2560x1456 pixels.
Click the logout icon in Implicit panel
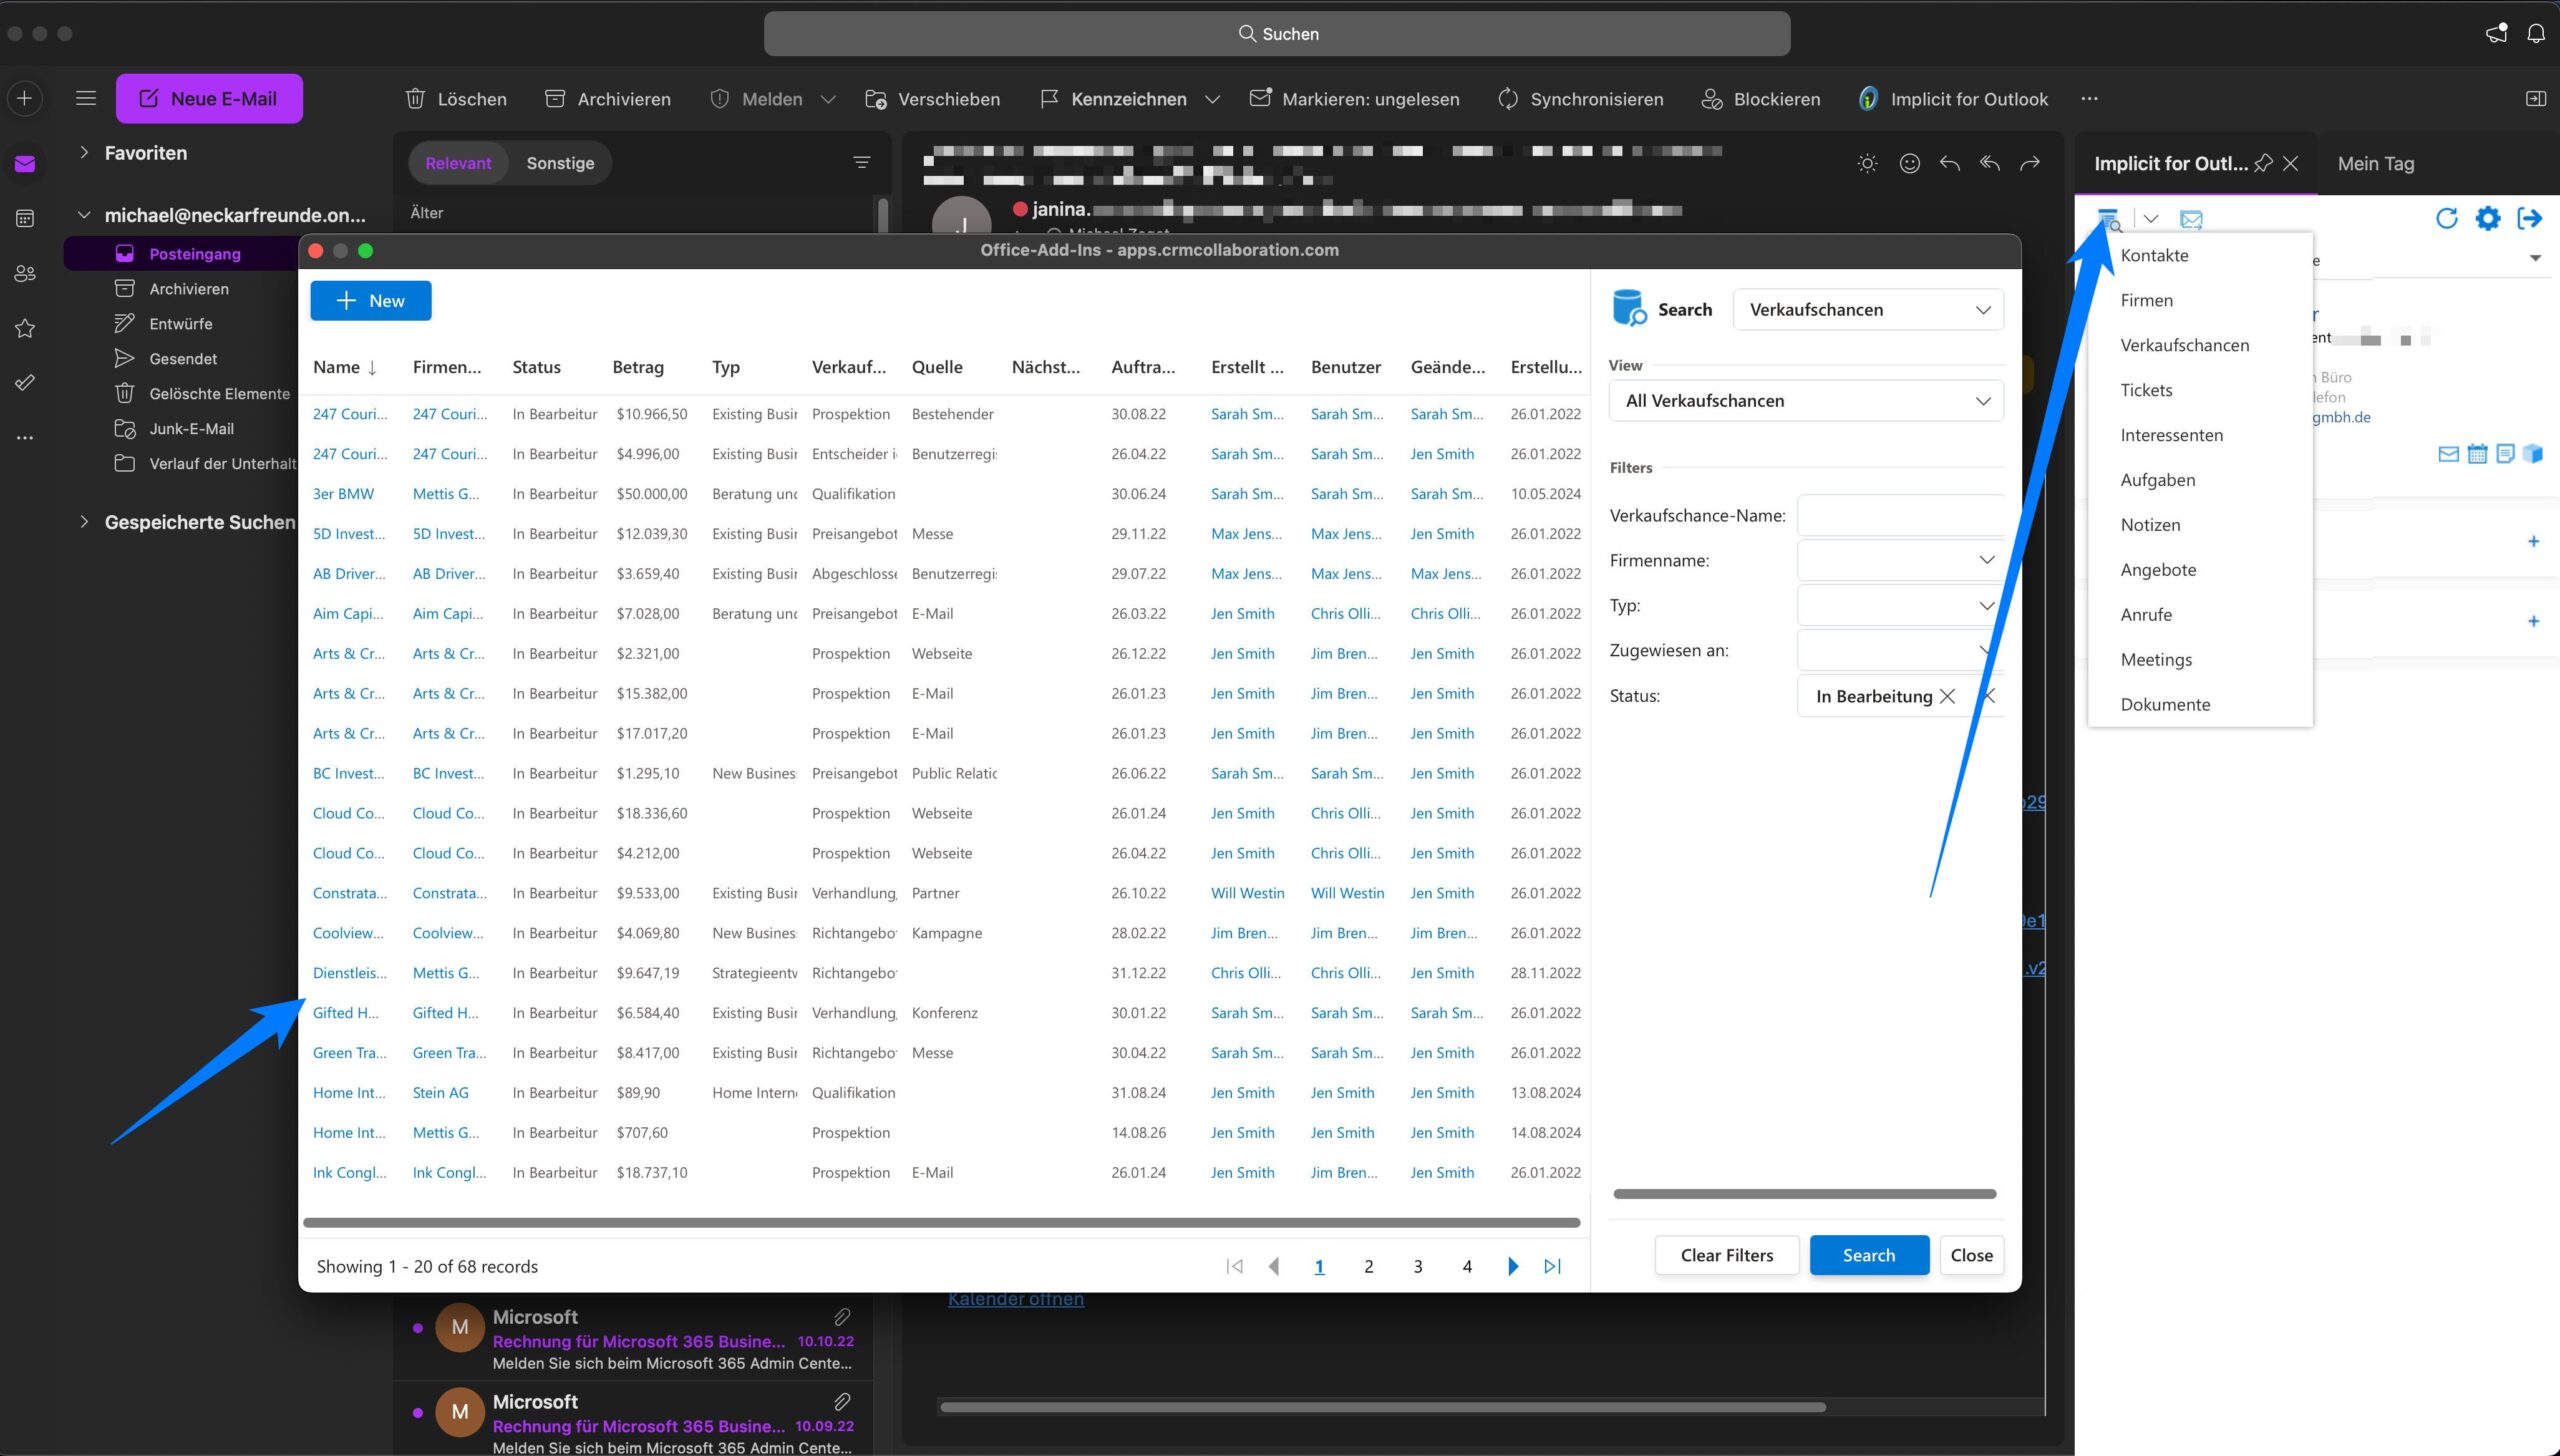click(x=2529, y=218)
